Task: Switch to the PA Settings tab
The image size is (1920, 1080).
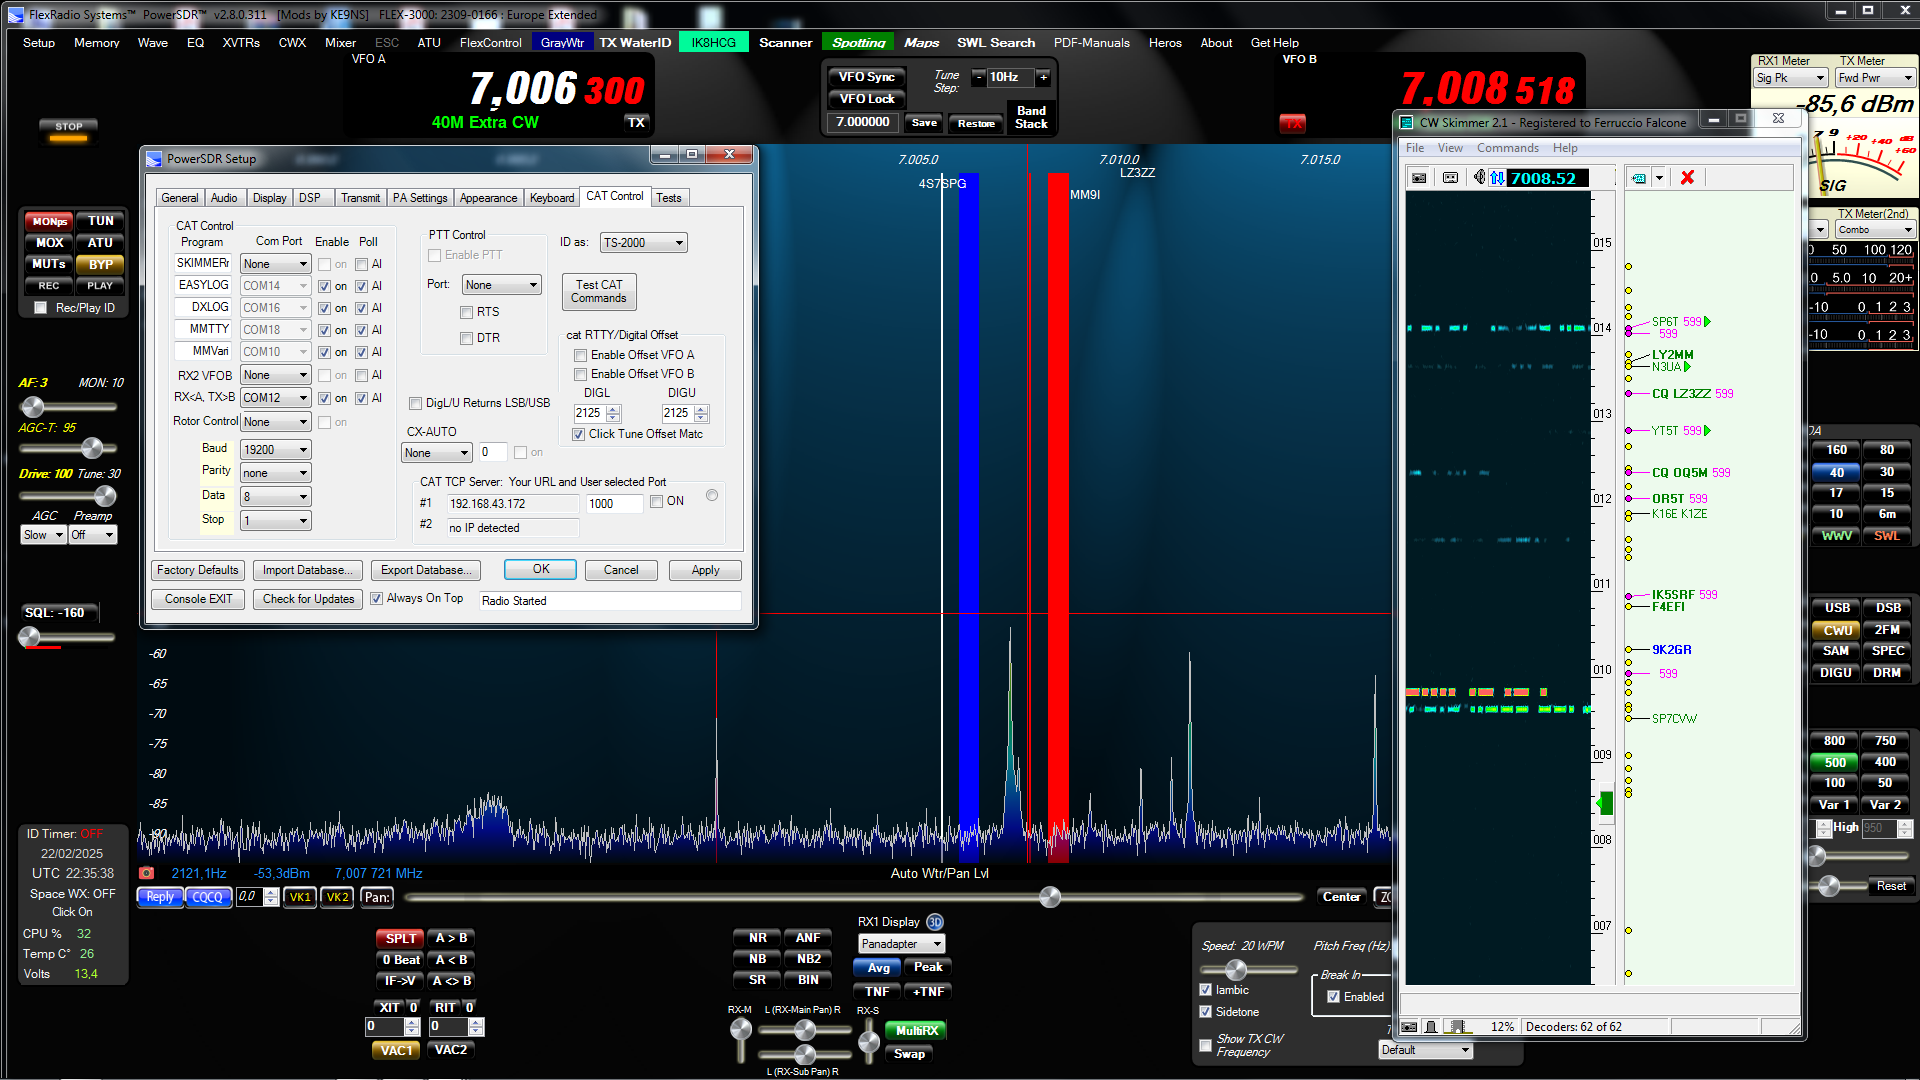Action: [420, 198]
